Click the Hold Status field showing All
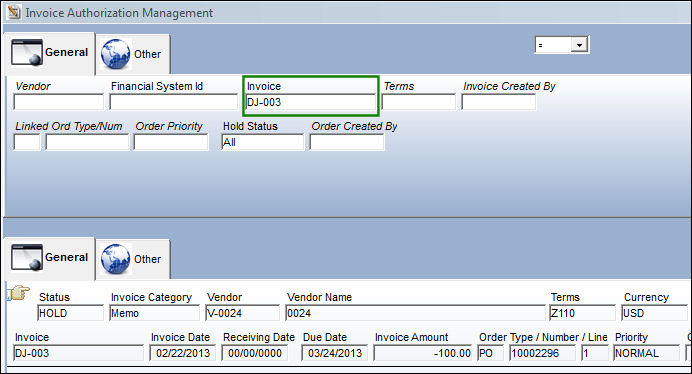The image size is (692, 374). pyautogui.click(x=263, y=142)
